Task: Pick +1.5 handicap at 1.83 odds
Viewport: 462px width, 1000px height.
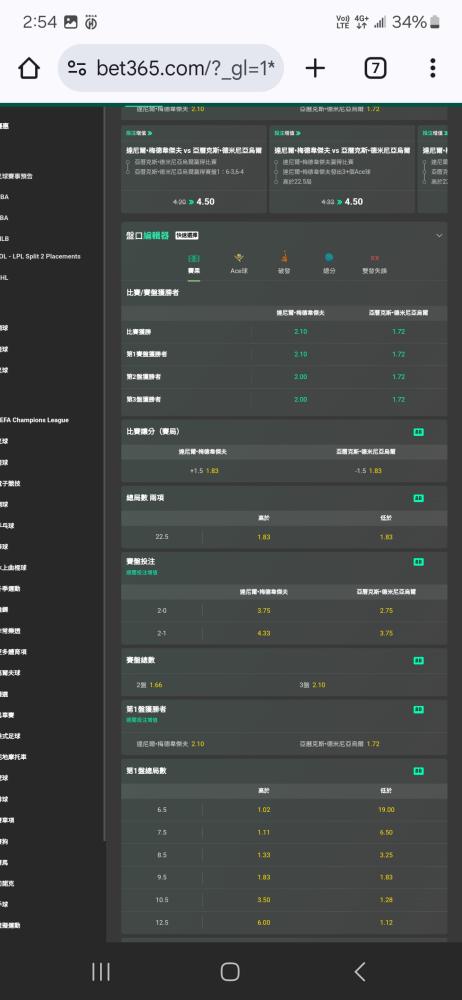Action: [203, 471]
